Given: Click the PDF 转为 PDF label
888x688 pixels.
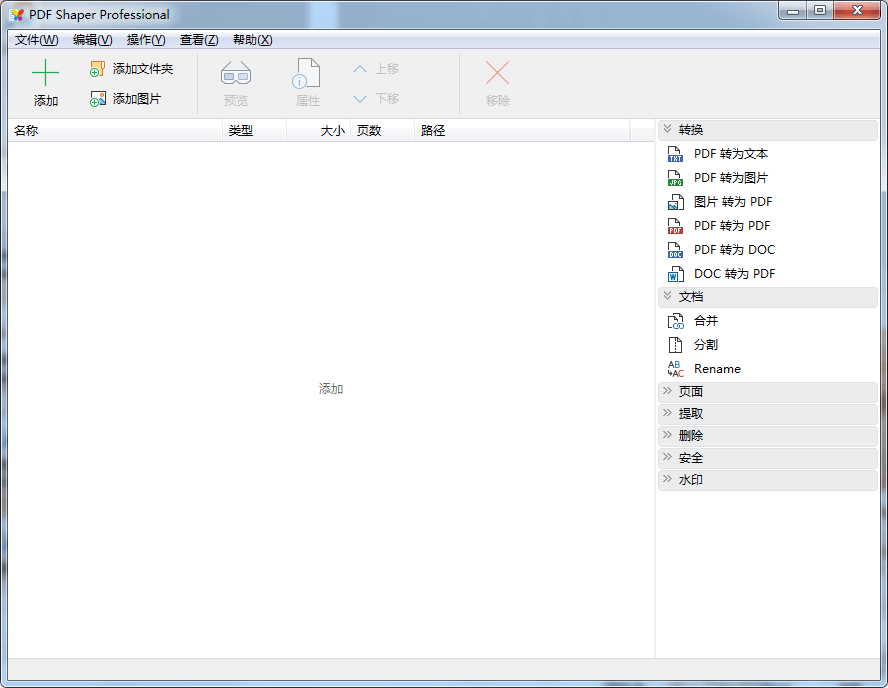Looking at the screenshot, I should [x=732, y=226].
